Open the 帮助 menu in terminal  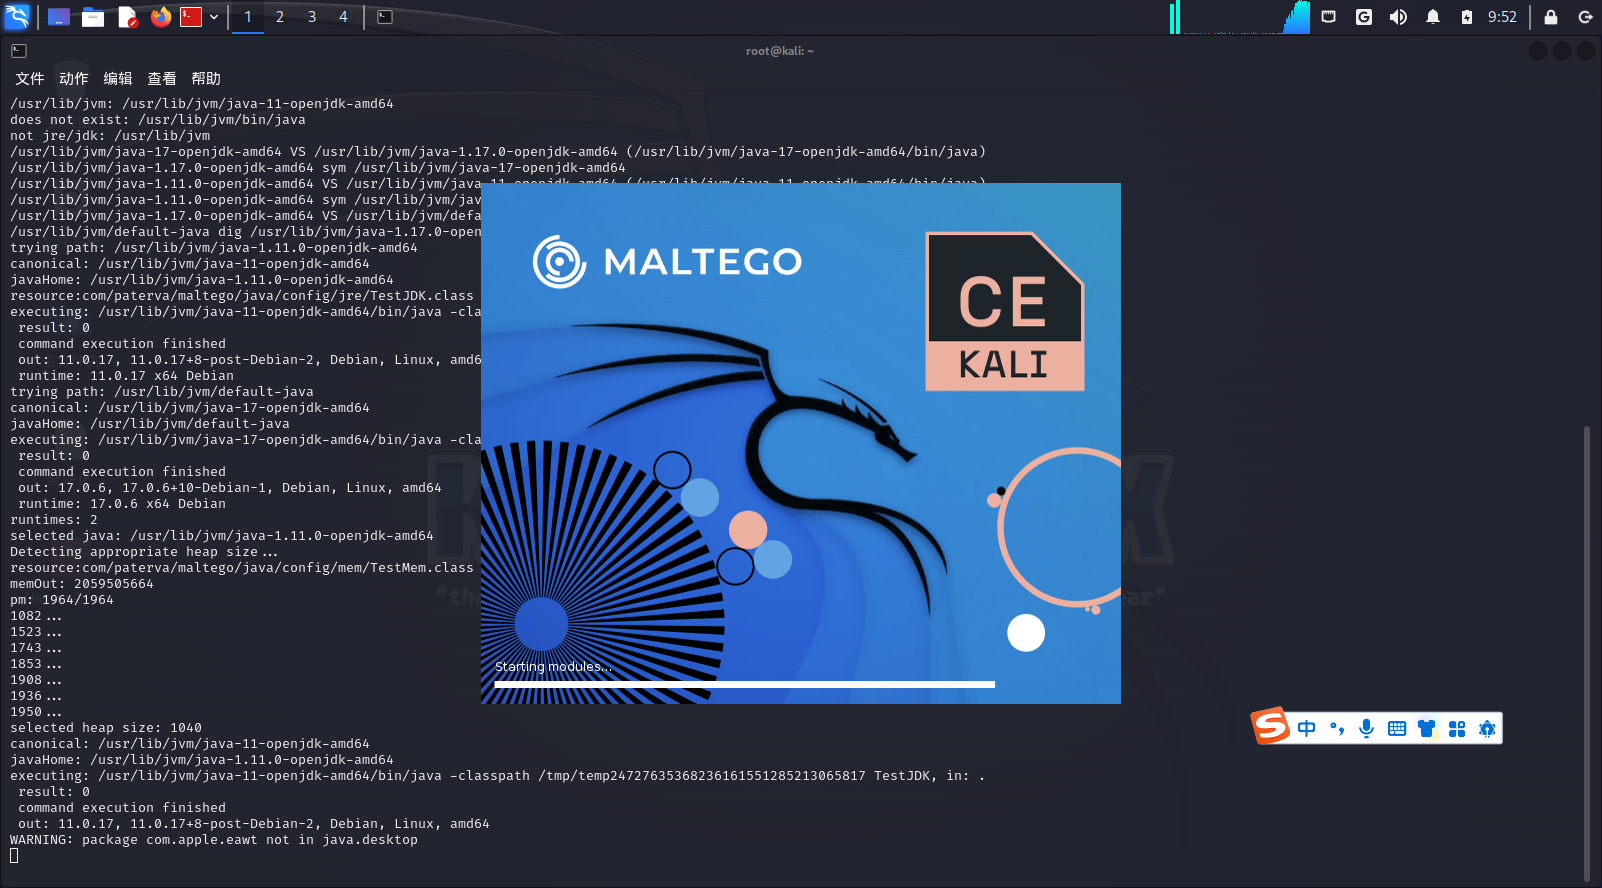(x=206, y=78)
